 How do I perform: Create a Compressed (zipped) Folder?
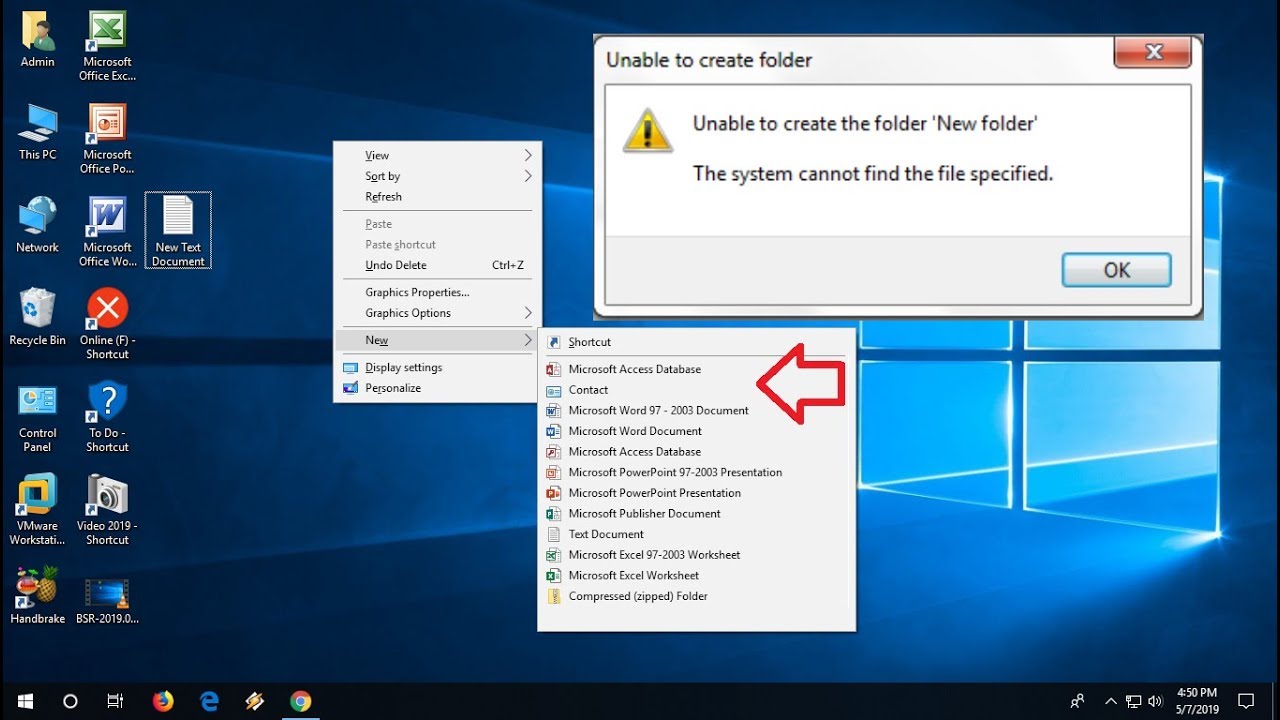[x=696, y=596]
